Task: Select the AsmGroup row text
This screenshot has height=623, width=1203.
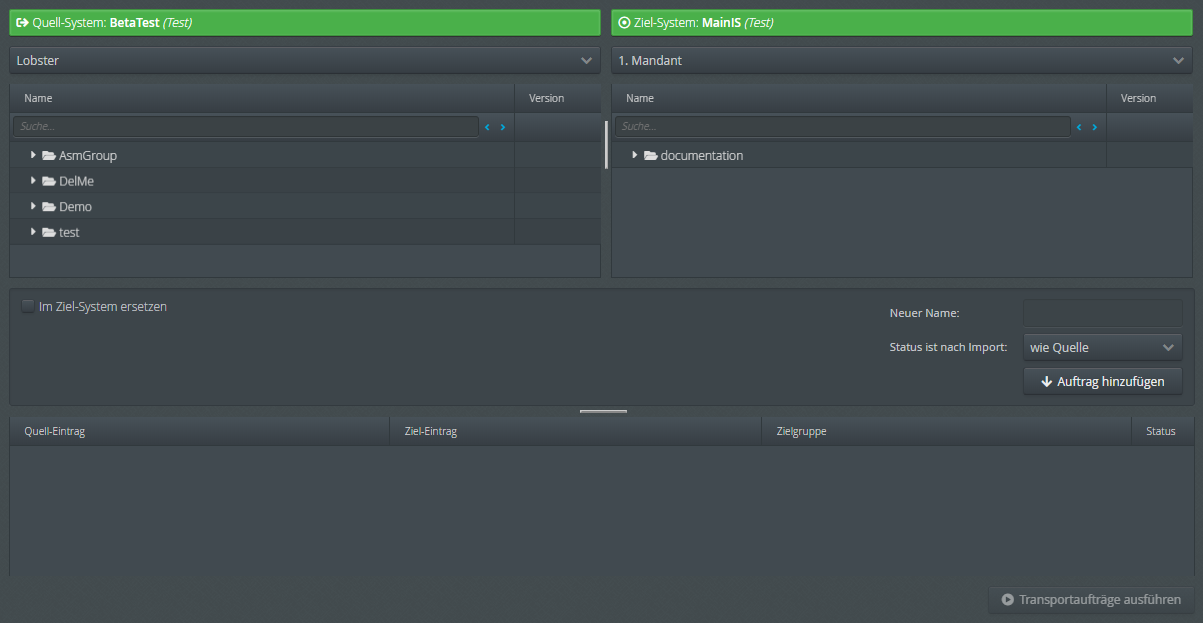Action: pyautogui.click(x=88, y=156)
